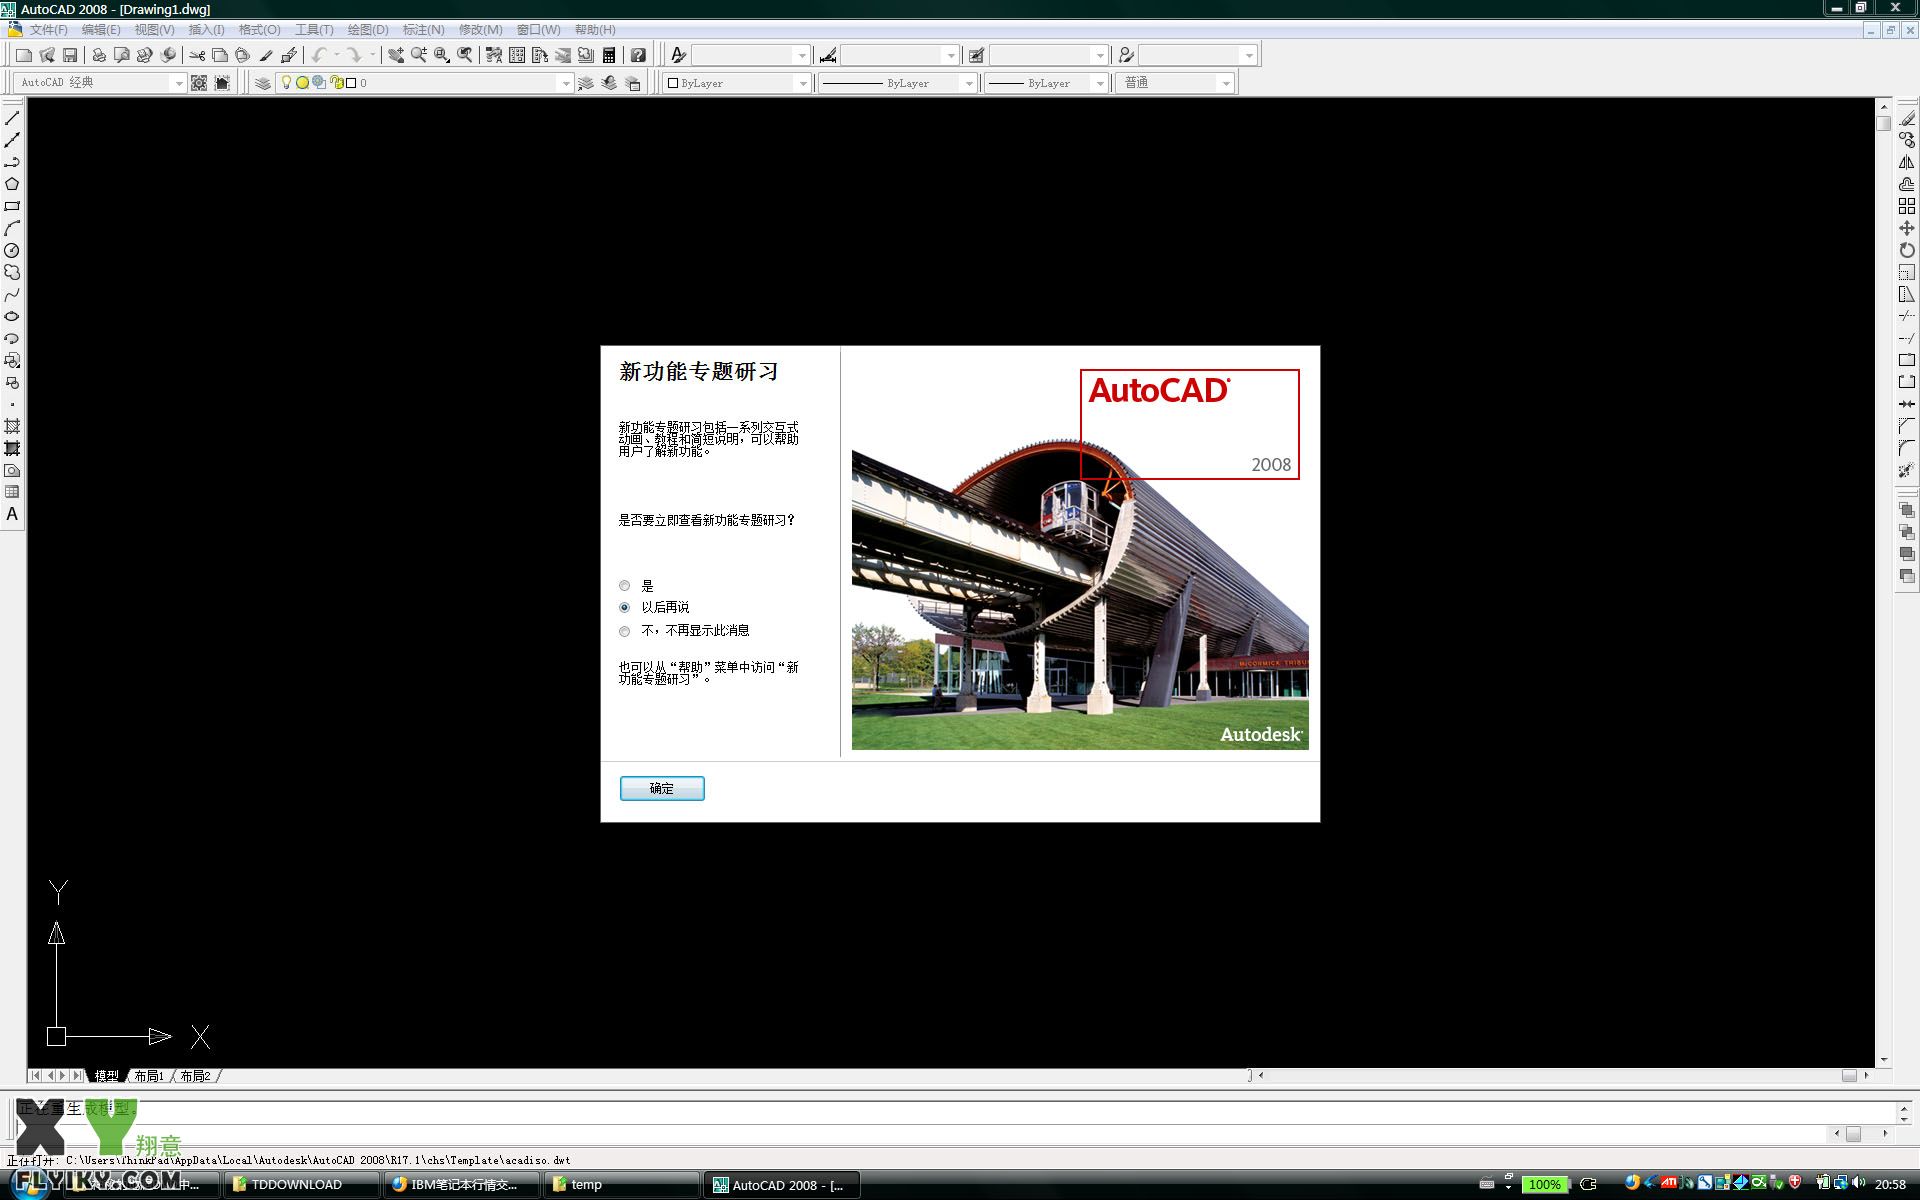Viewport: 1920px width, 1200px height.
Task: Click the Plot print icon
Action: point(99,55)
